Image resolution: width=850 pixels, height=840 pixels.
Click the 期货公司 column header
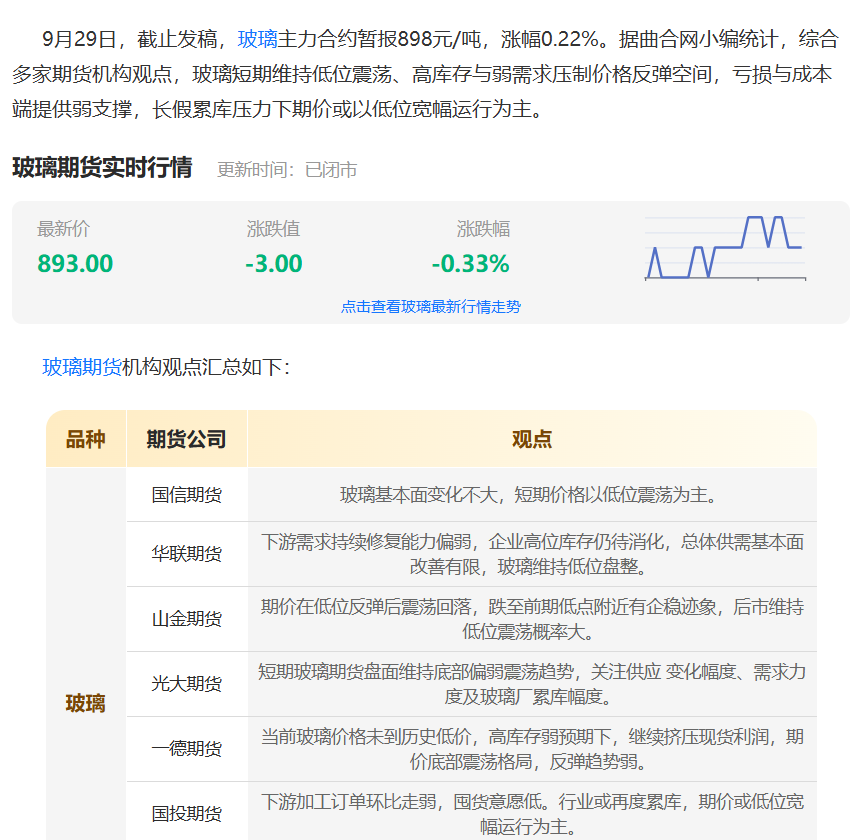click(186, 439)
